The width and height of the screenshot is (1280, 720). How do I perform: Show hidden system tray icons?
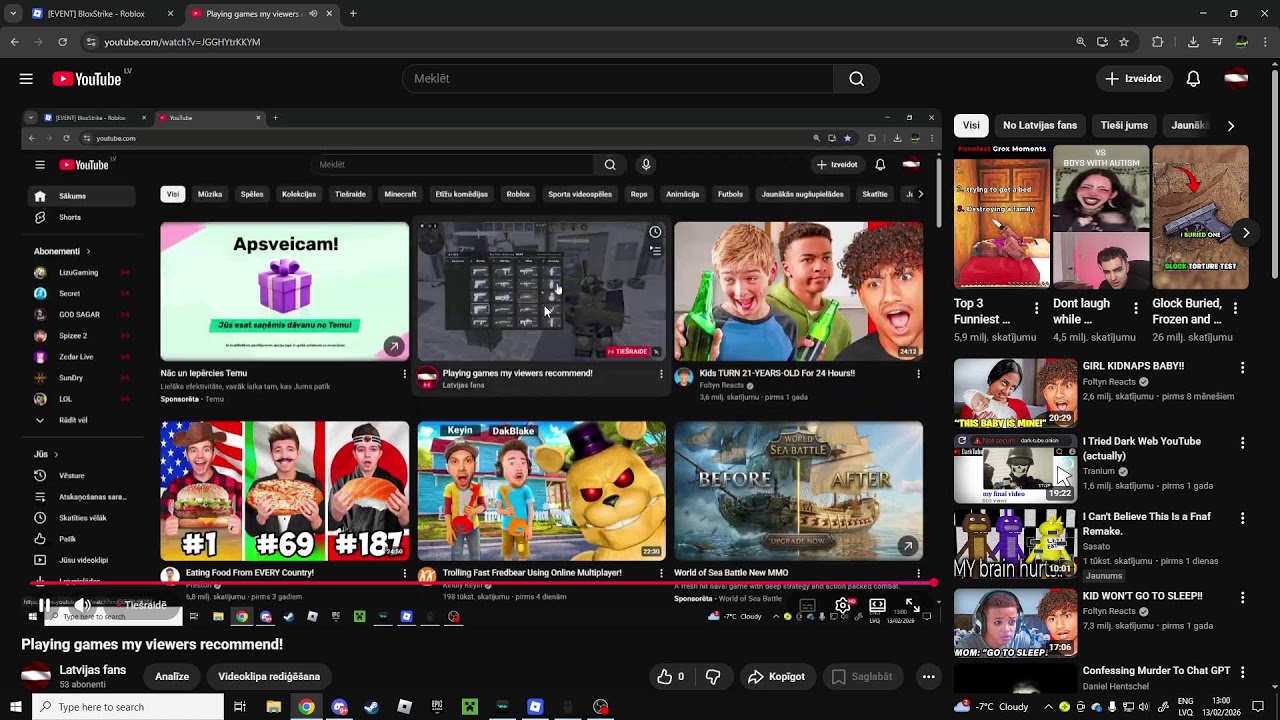pyautogui.click(x=1048, y=707)
